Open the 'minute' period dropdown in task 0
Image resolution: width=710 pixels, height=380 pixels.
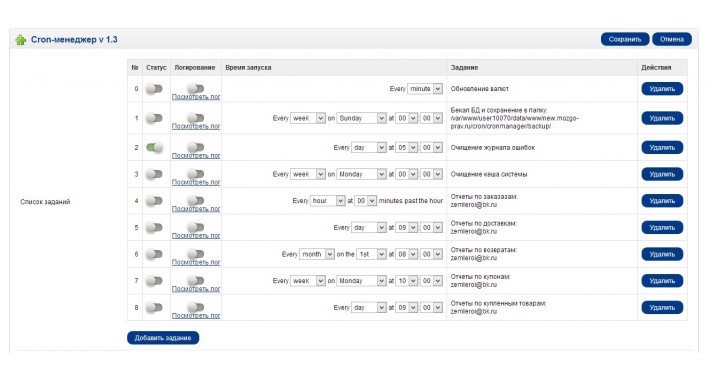tap(425, 89)
